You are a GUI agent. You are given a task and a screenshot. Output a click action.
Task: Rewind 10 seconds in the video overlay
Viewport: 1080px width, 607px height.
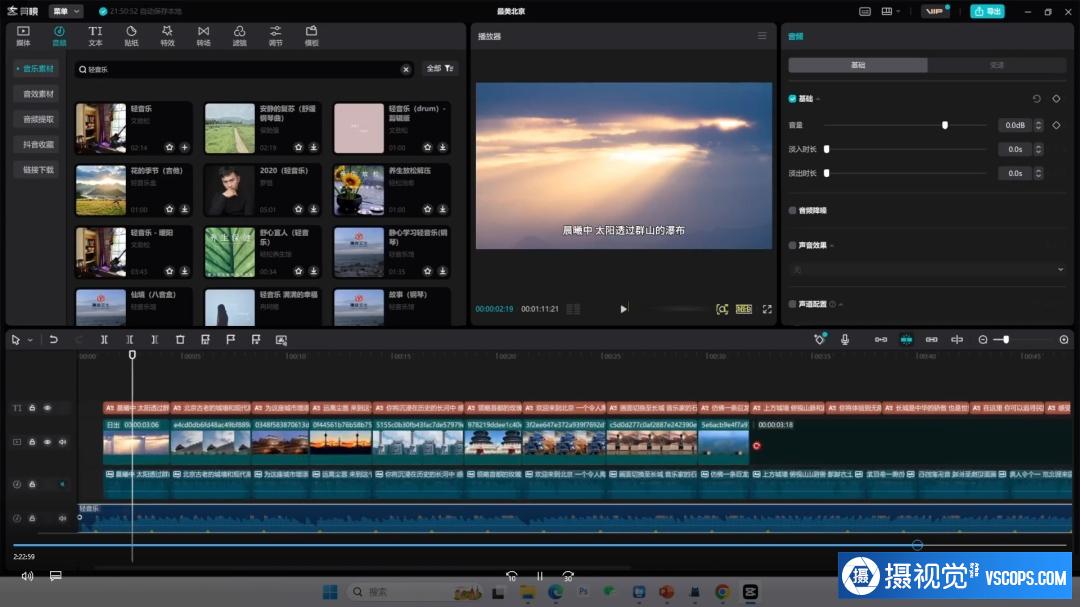coord(512,576)
